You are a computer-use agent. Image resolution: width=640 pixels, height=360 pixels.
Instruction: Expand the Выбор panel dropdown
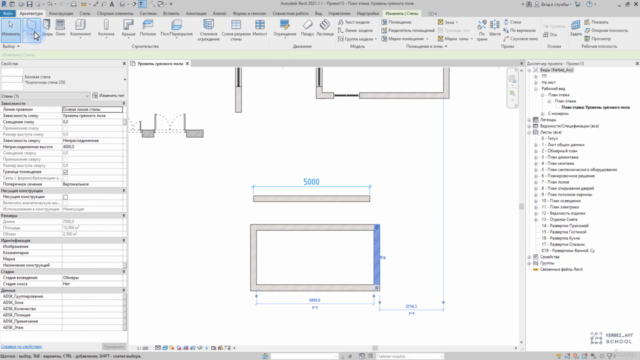click(11, 47)
